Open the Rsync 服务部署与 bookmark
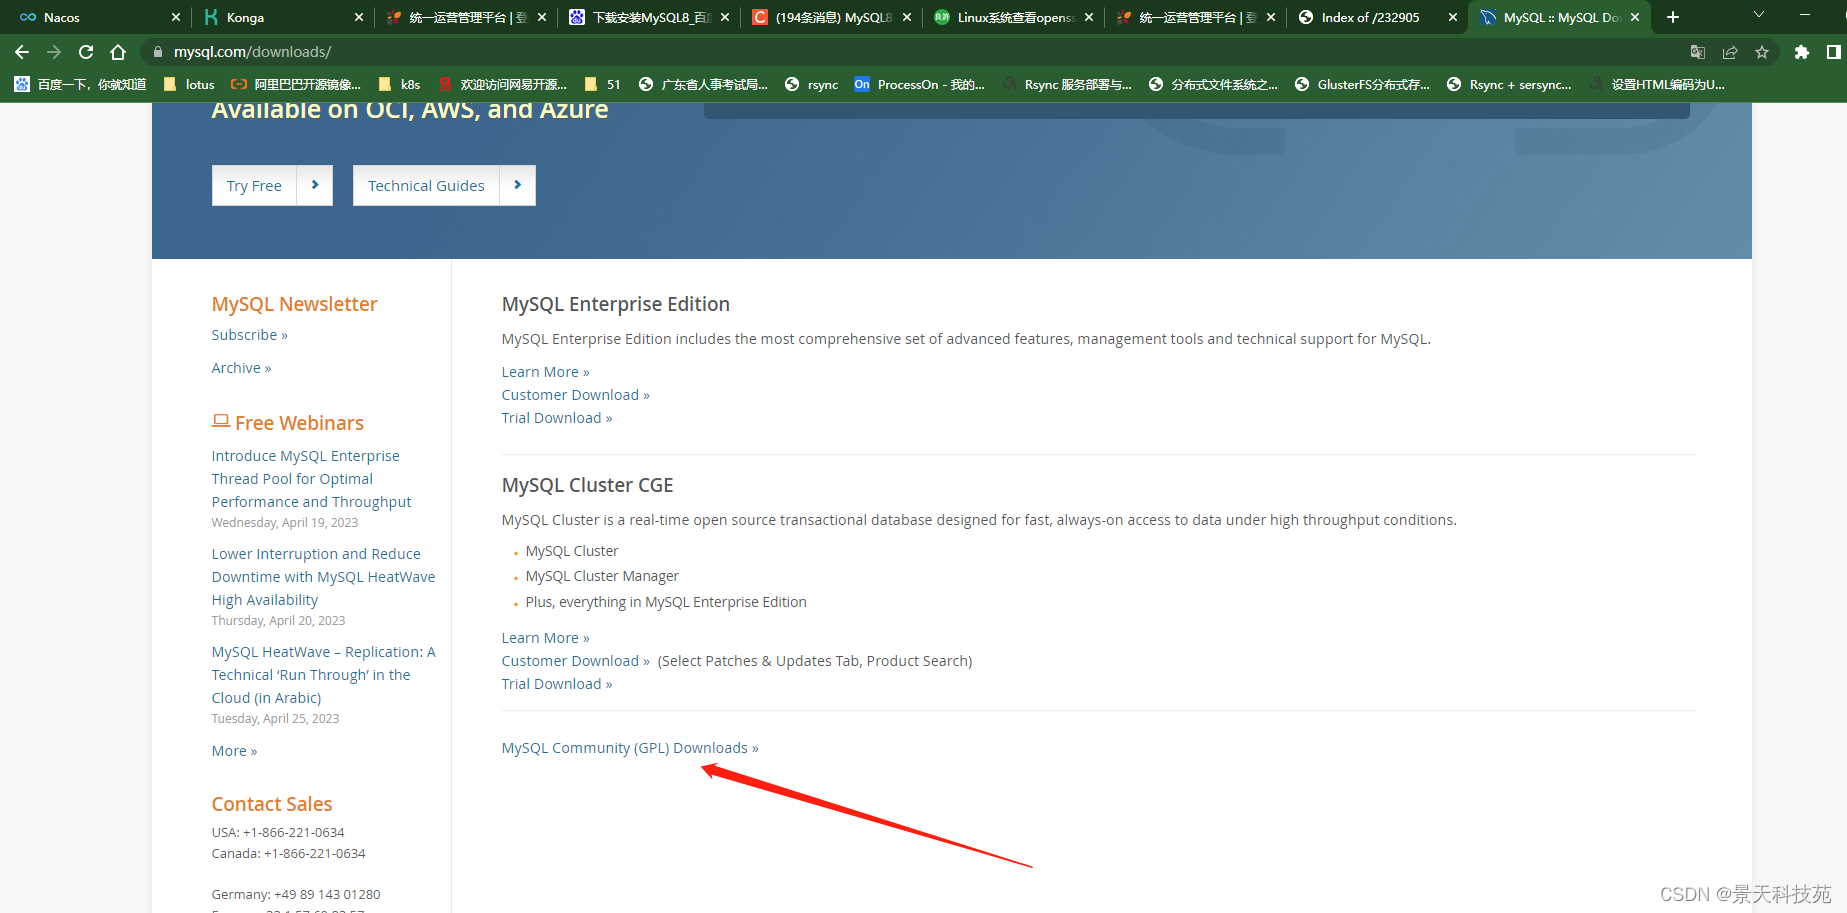 tap(1067, 85)
